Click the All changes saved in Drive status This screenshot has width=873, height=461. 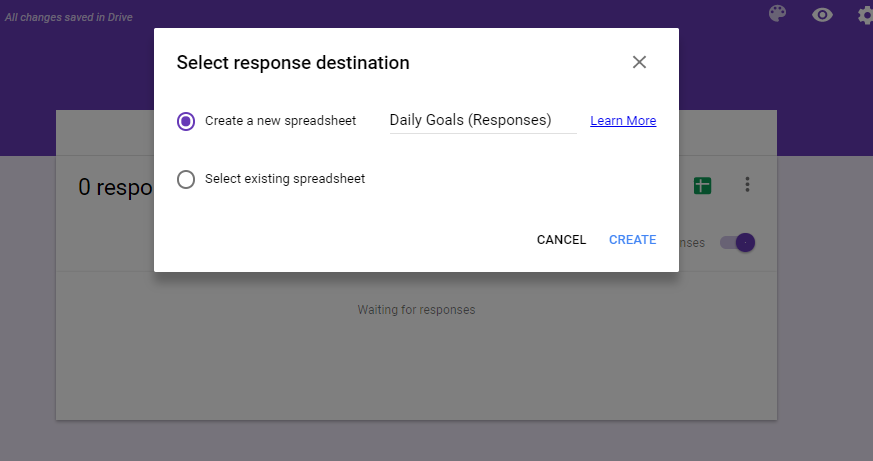(x=68, y=17)
